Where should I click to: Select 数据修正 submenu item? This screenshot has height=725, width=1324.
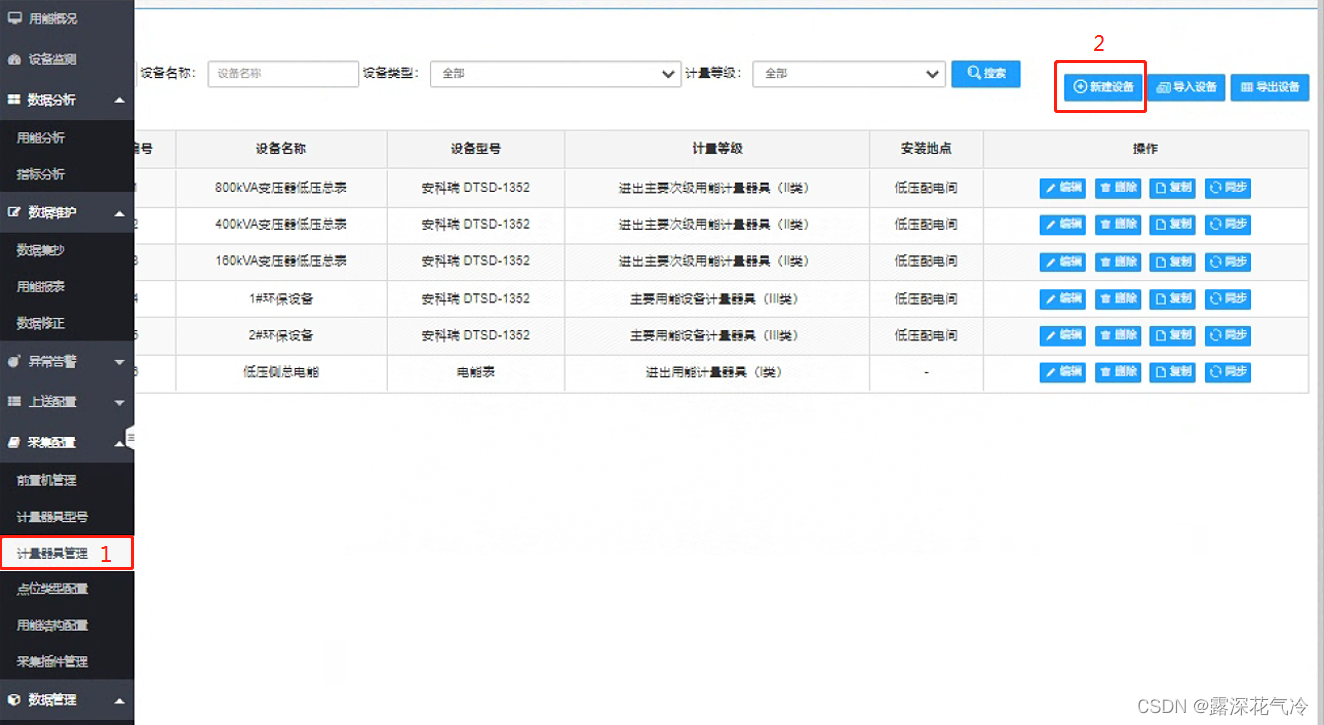[x=67, y=323]
